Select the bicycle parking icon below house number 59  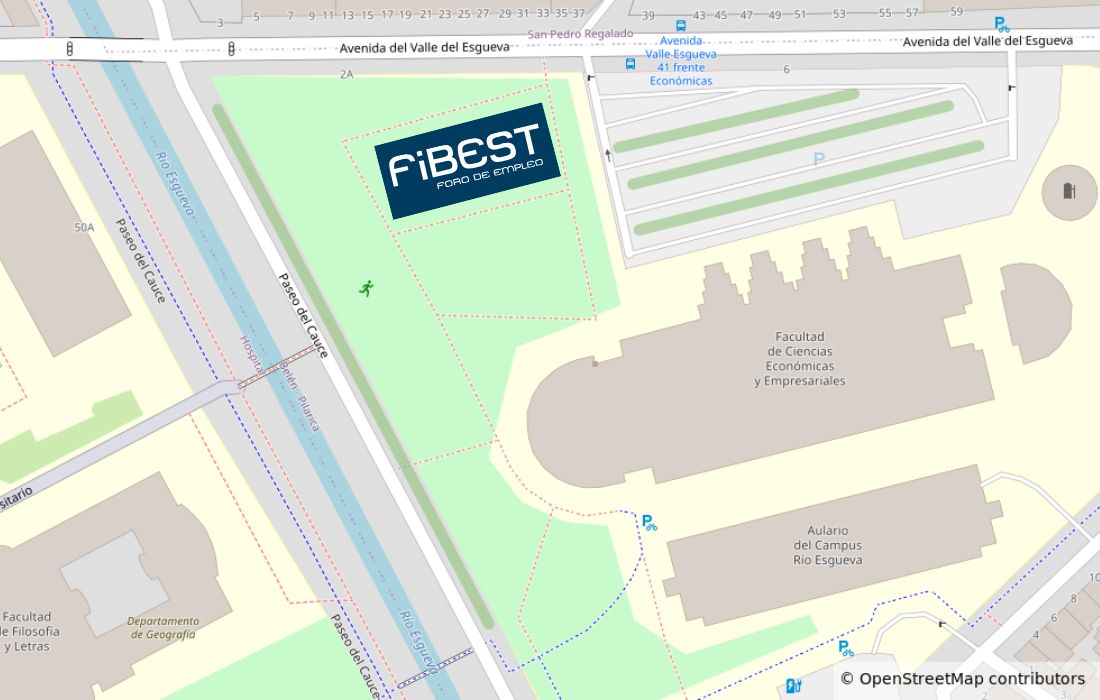click(1002, 25)
